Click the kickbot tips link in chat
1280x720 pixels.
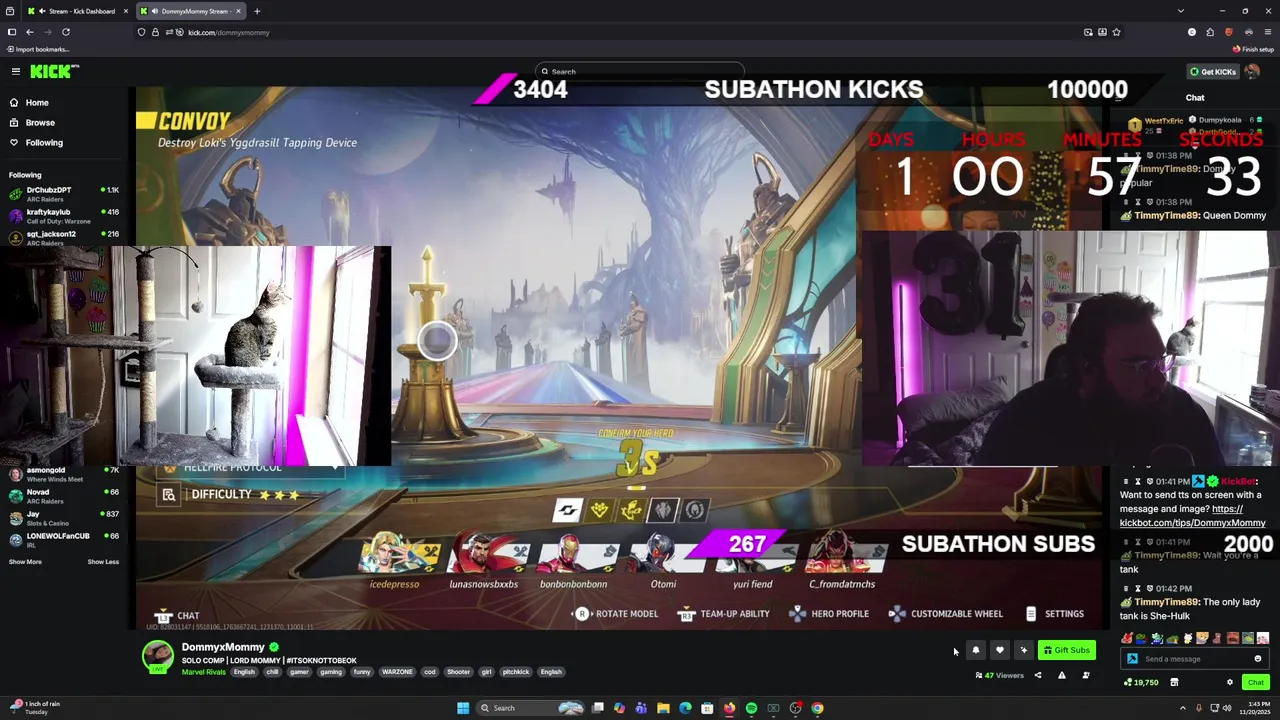pos(1193,516)
